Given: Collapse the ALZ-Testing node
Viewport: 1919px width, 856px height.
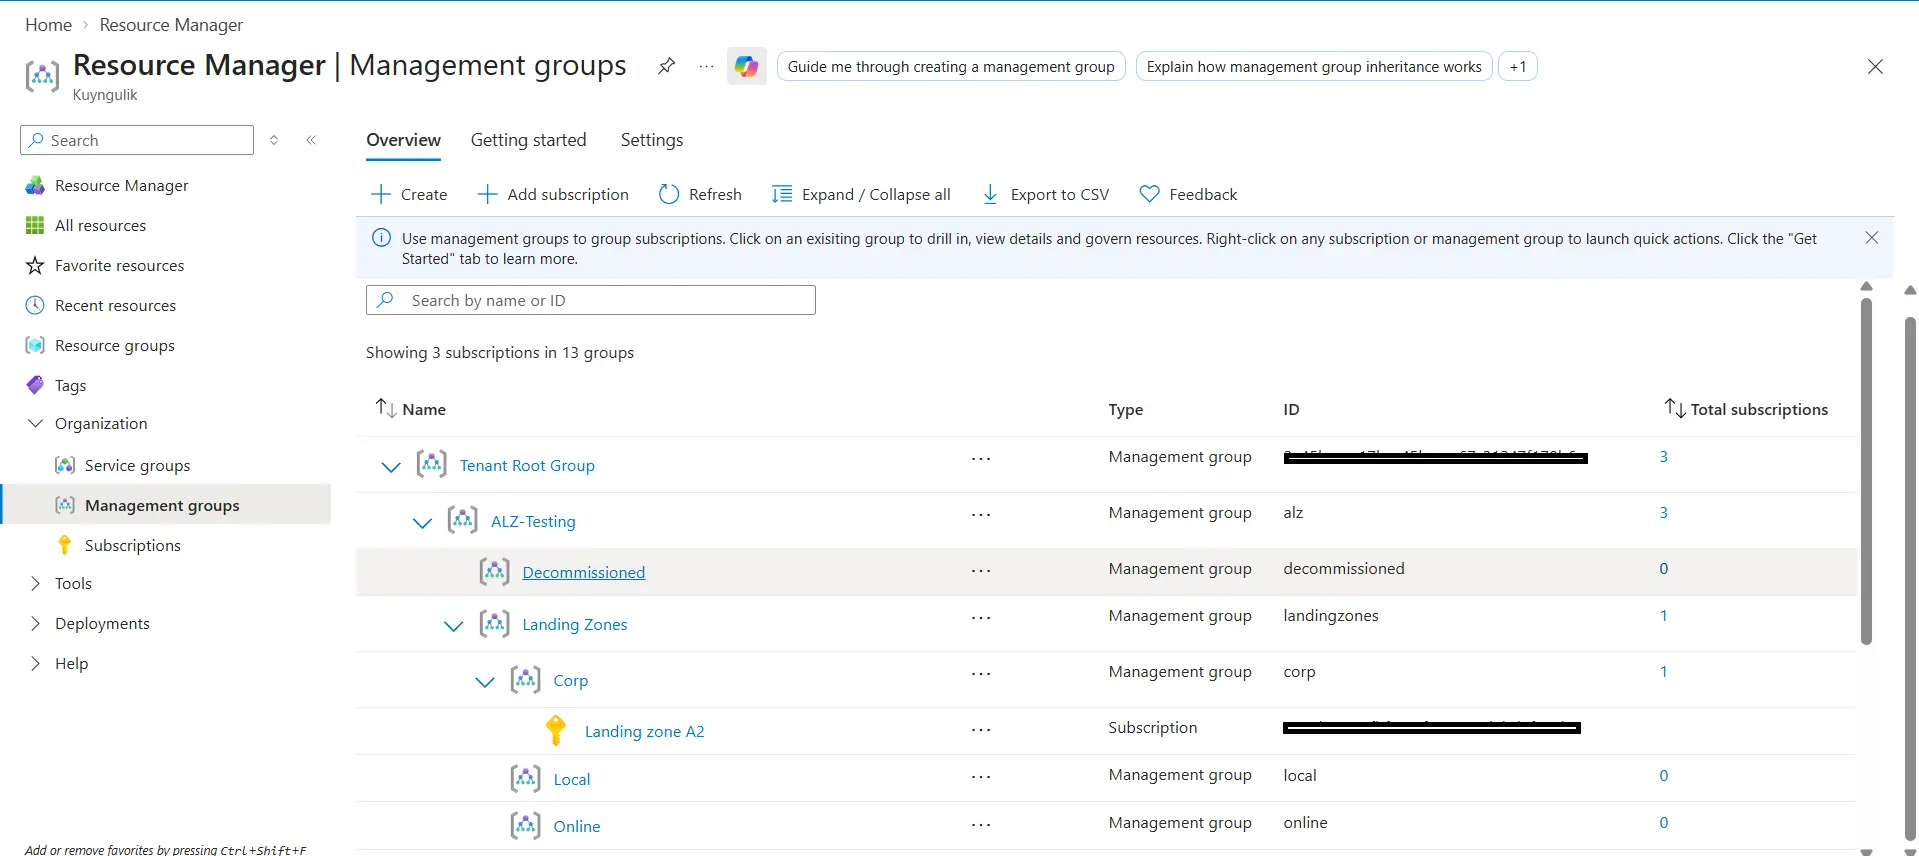Looking at the screenshot, I should (422, 522).
